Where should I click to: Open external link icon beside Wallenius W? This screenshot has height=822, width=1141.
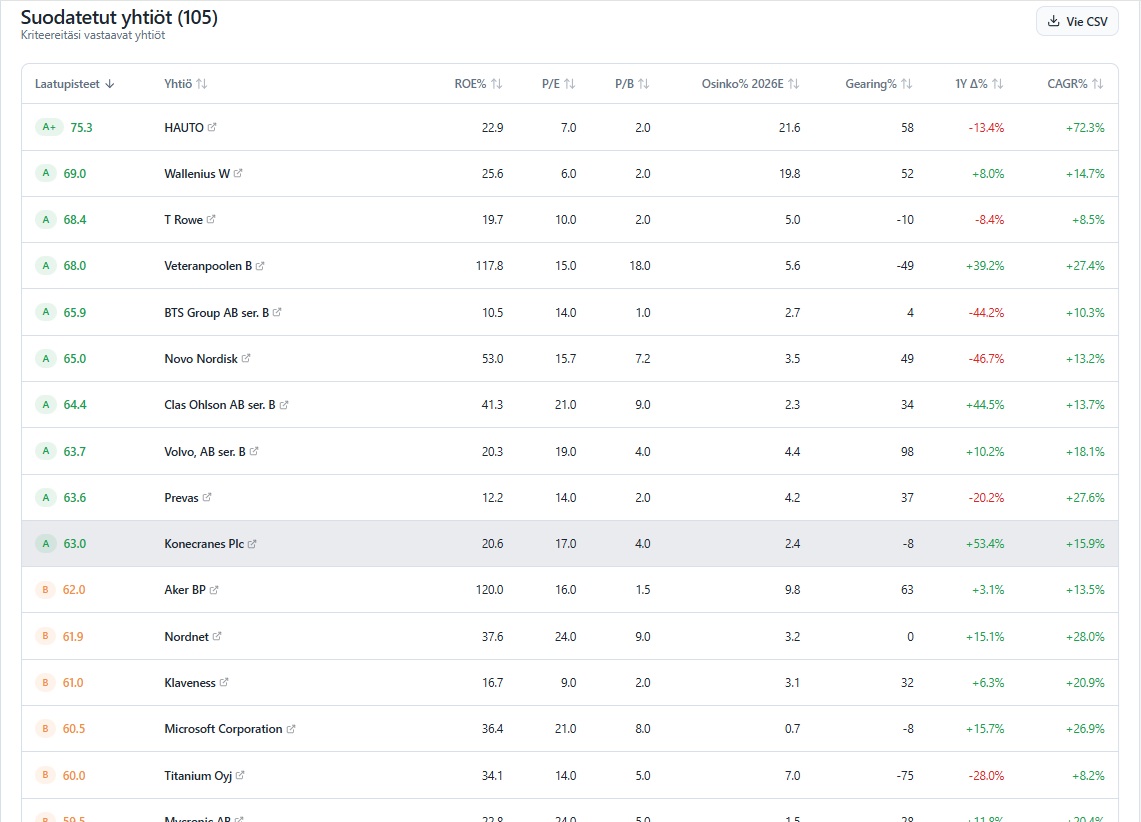[x=238, y=174]
